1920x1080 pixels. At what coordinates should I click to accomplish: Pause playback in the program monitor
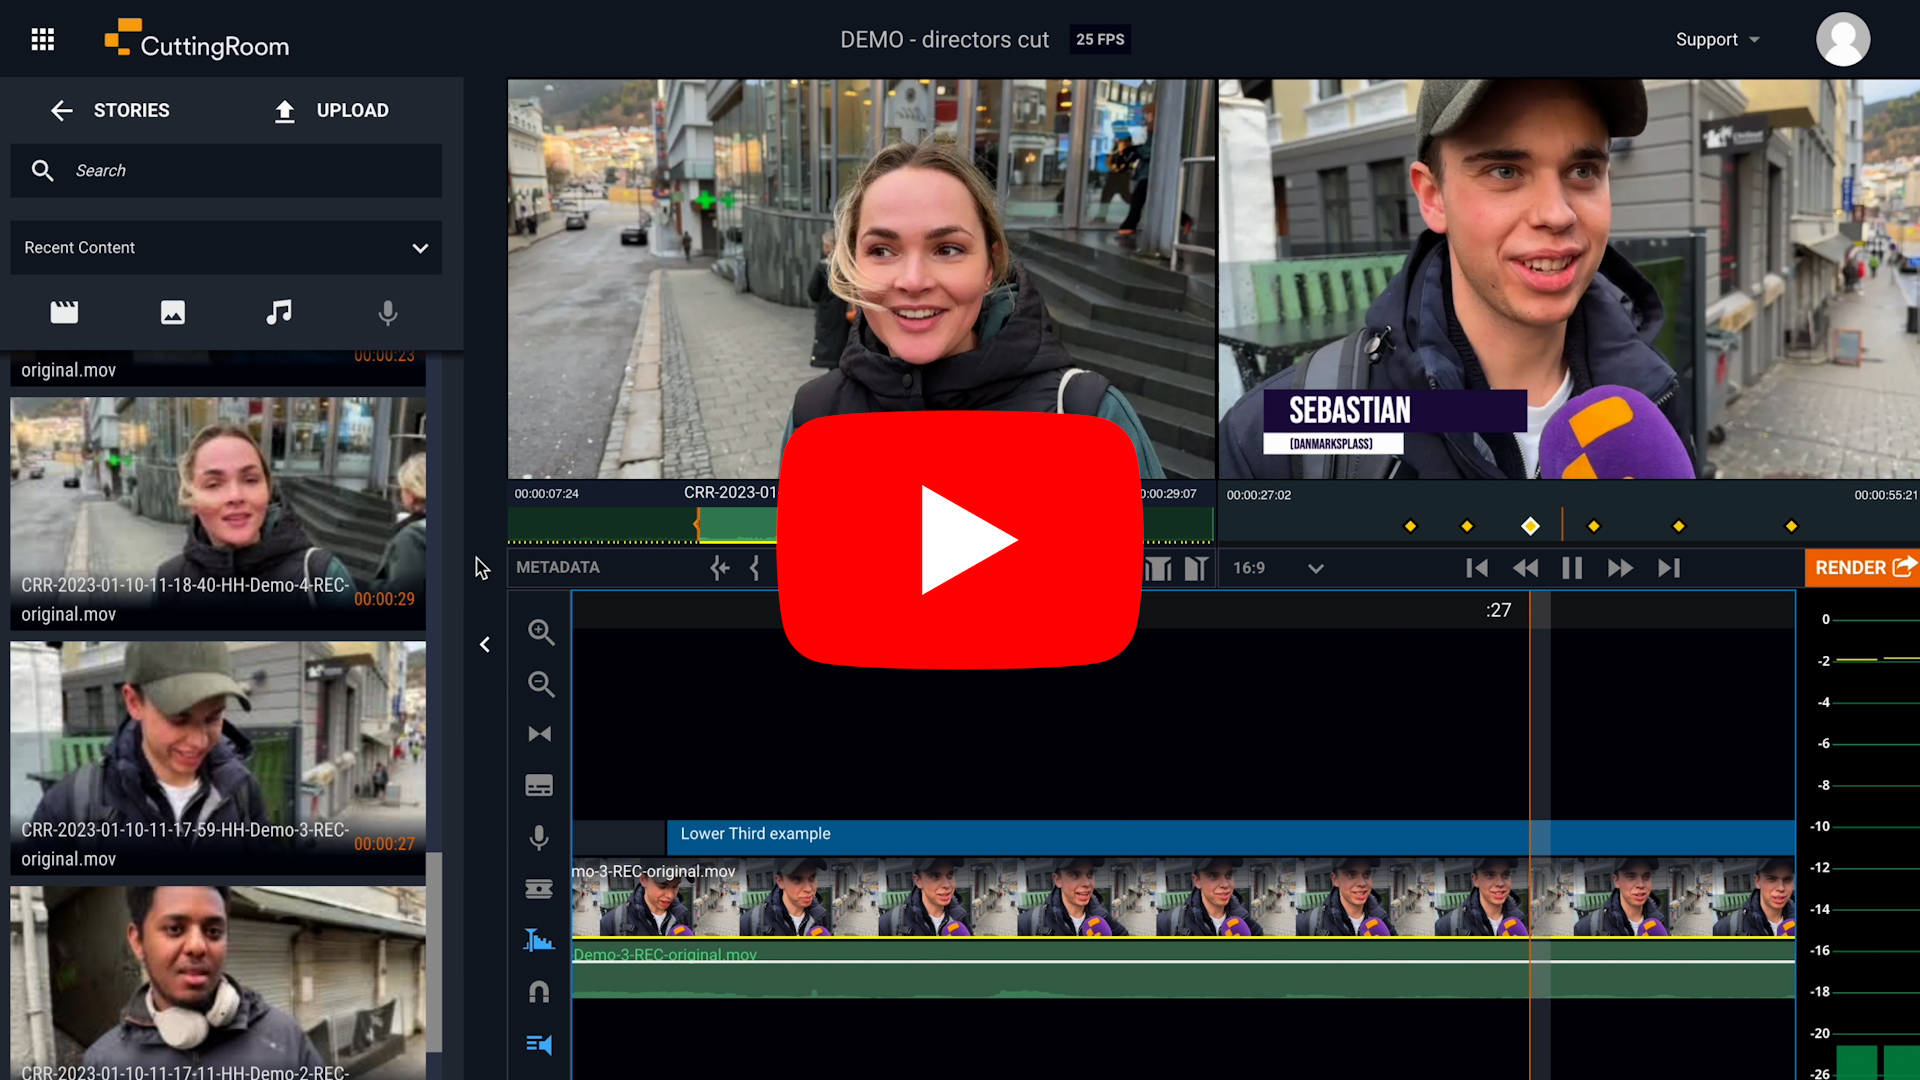click(1572, 568)
